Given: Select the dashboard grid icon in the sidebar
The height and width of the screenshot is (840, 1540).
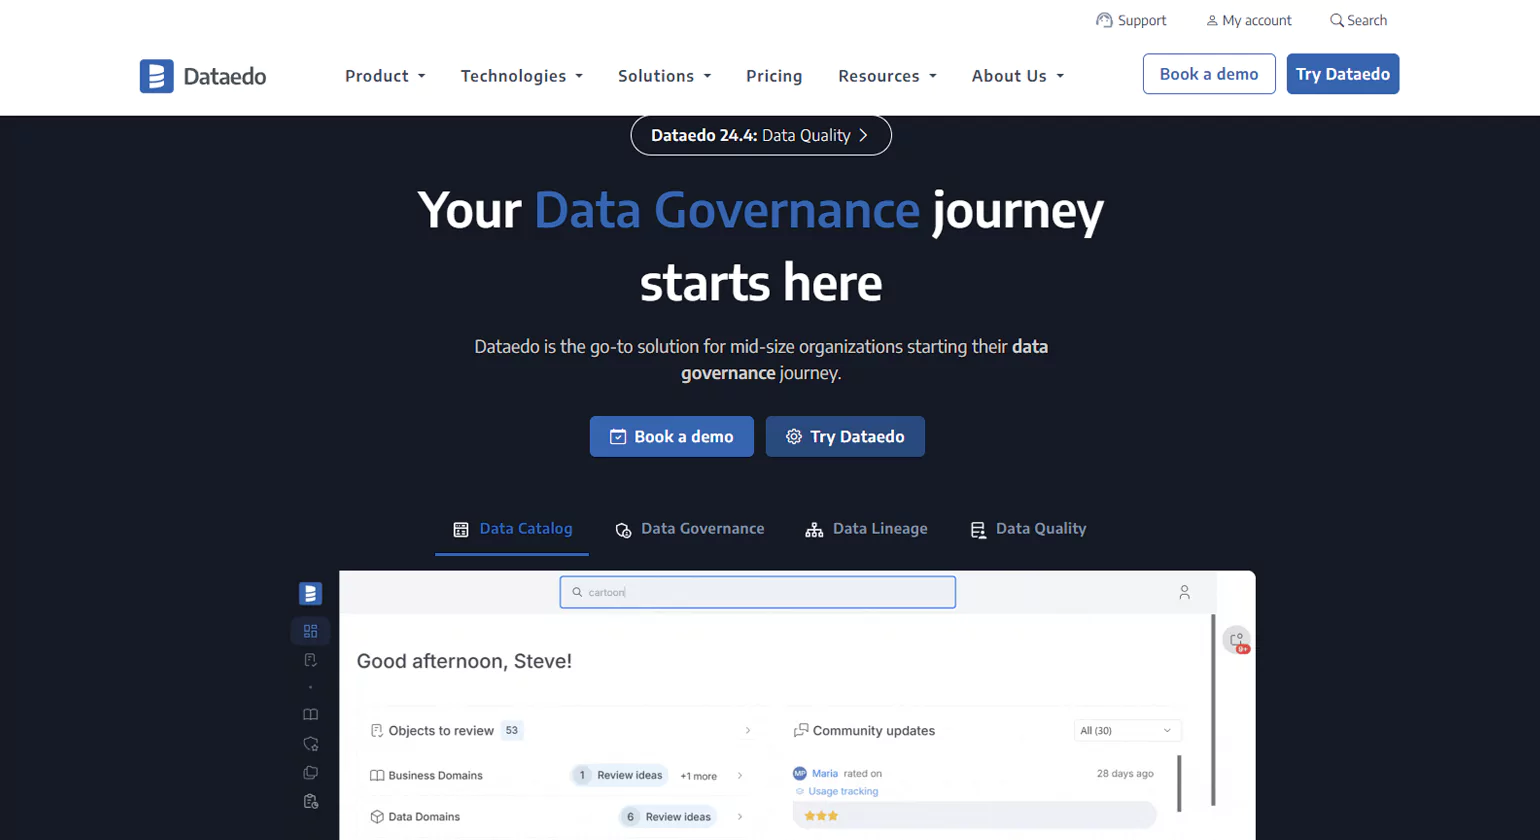Looking at the screenshot, I should [310, 631].
